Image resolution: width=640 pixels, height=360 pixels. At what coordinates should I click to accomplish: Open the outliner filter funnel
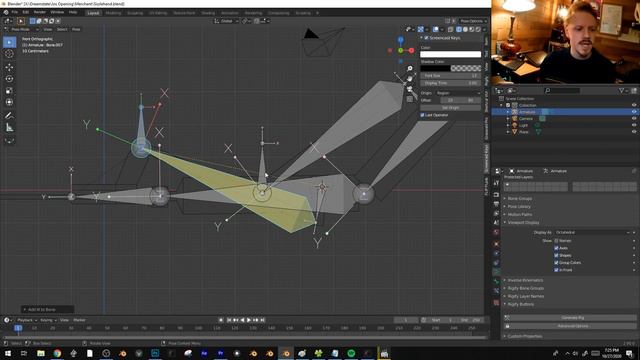pyautogui.click(x=621, y=91)
